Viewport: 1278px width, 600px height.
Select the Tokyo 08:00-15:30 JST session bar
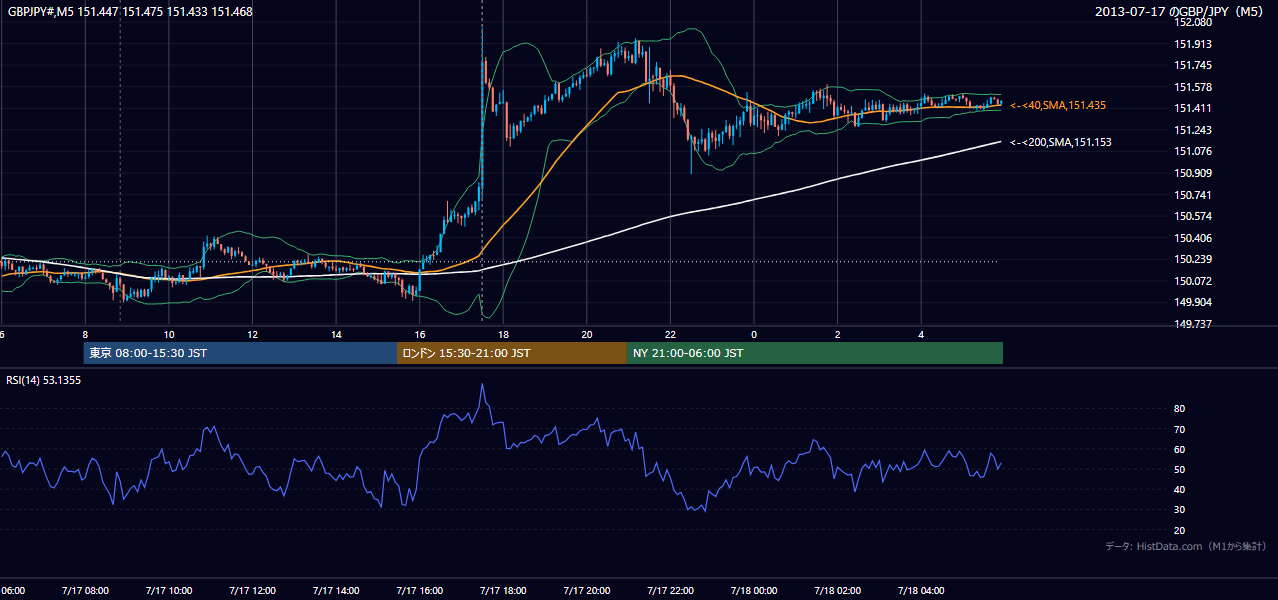tap(240, 353)
